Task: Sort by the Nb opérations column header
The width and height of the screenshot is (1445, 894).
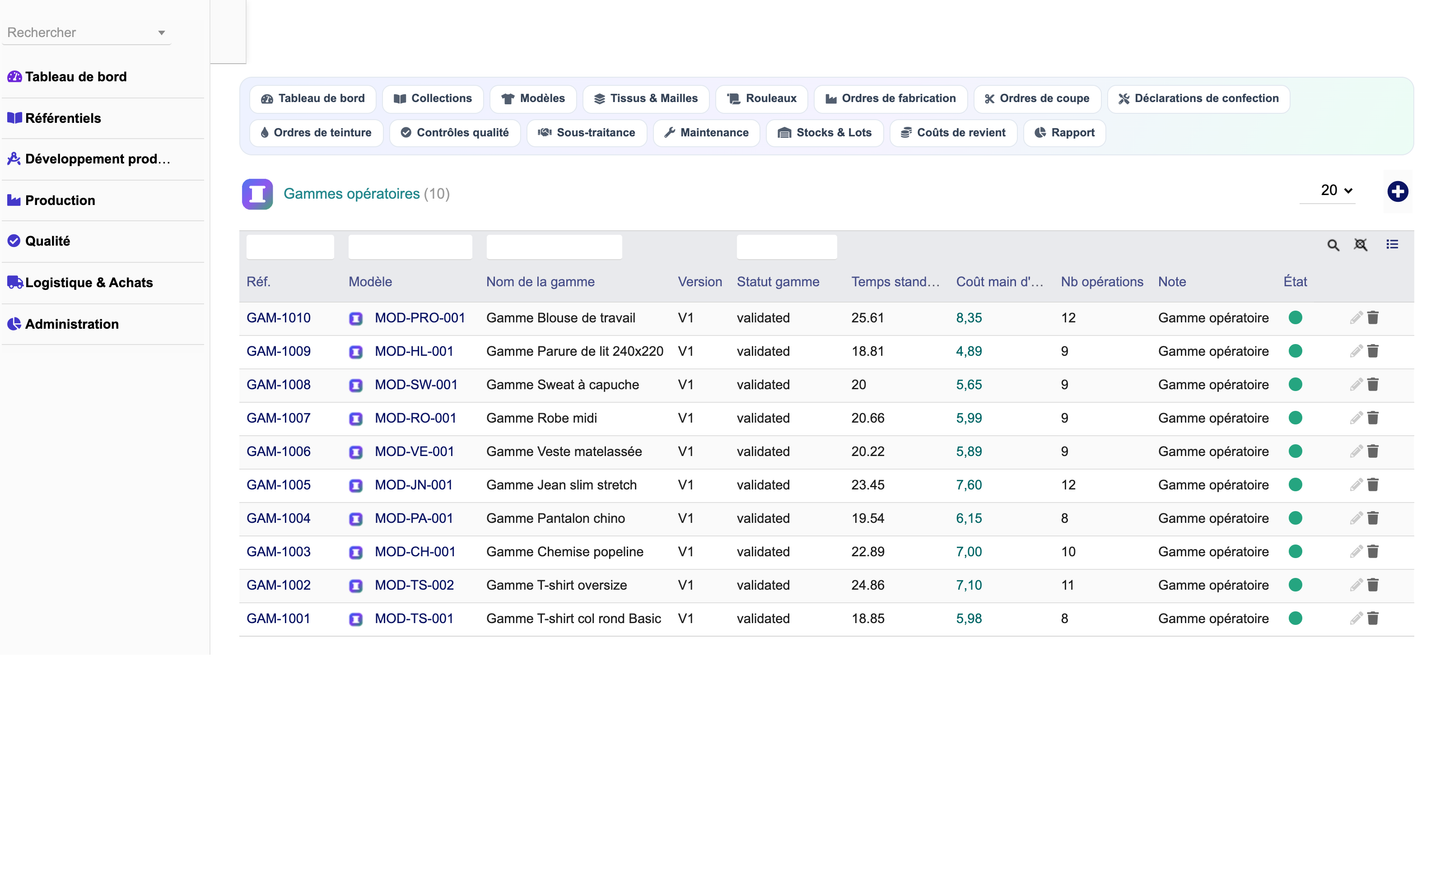Action: (x=1102, y=282)
